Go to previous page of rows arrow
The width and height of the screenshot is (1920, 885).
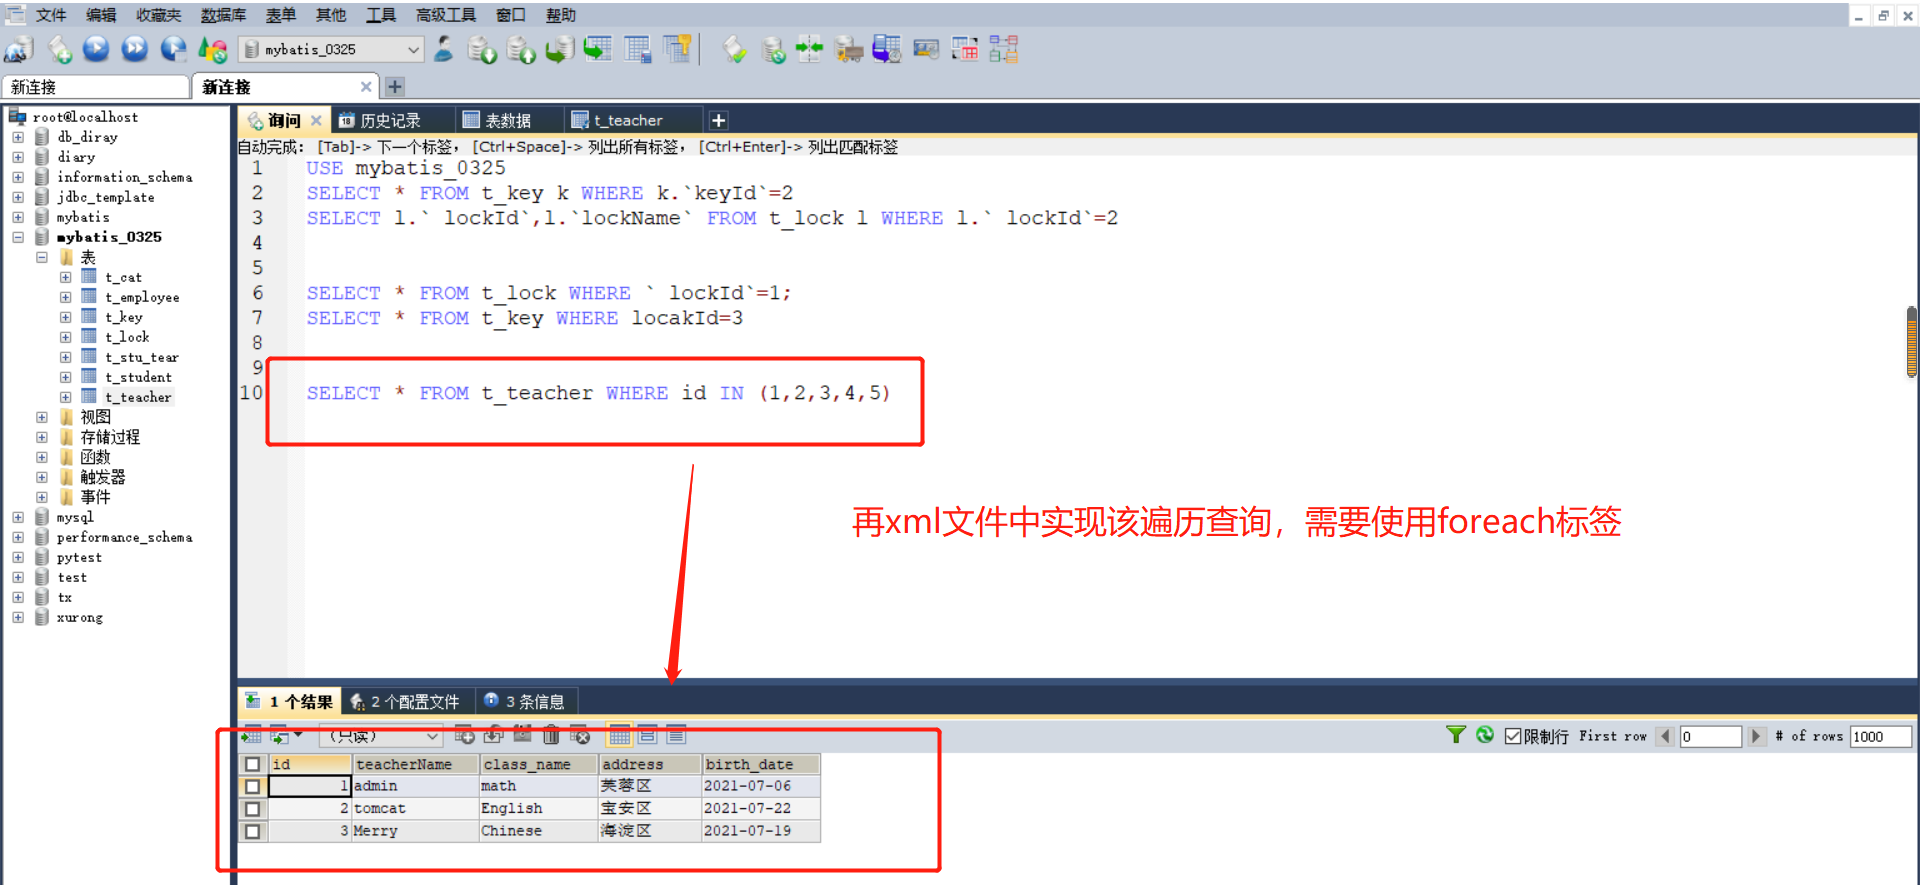click(x=1665, y=736)
